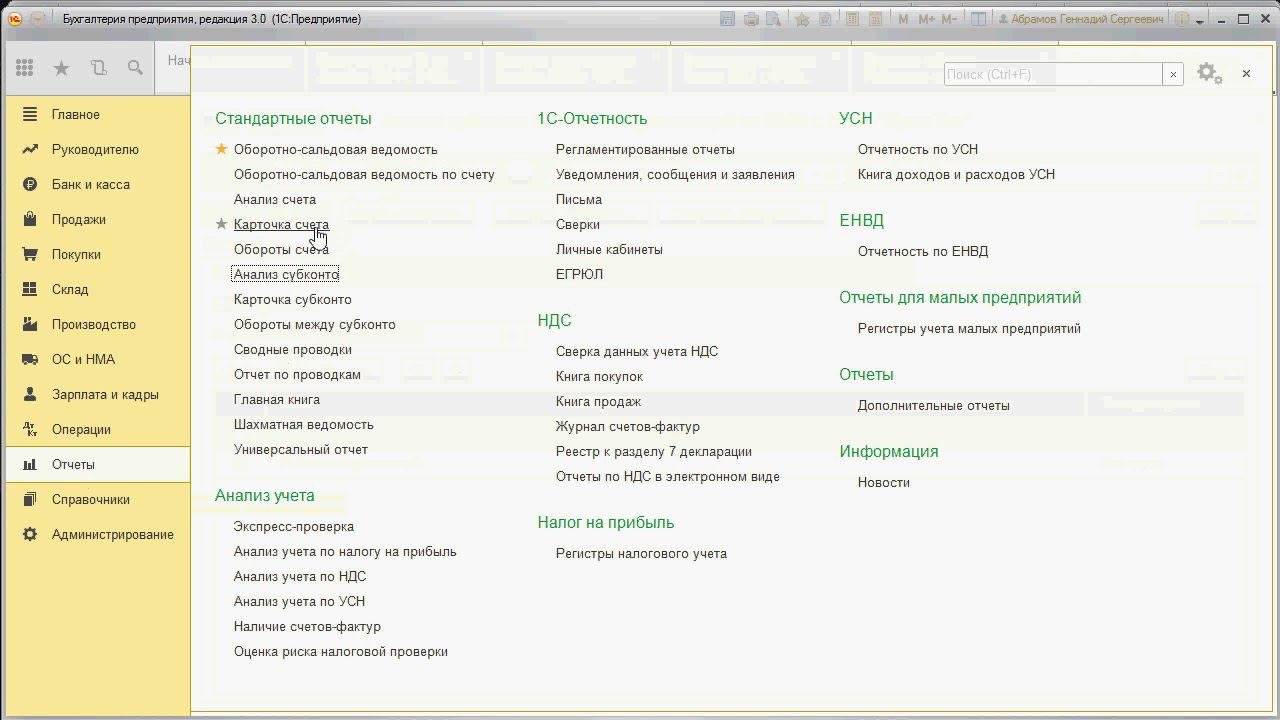Open the Главное section
The width and height of the screenshot is (1280, 720).
[97, 114]
